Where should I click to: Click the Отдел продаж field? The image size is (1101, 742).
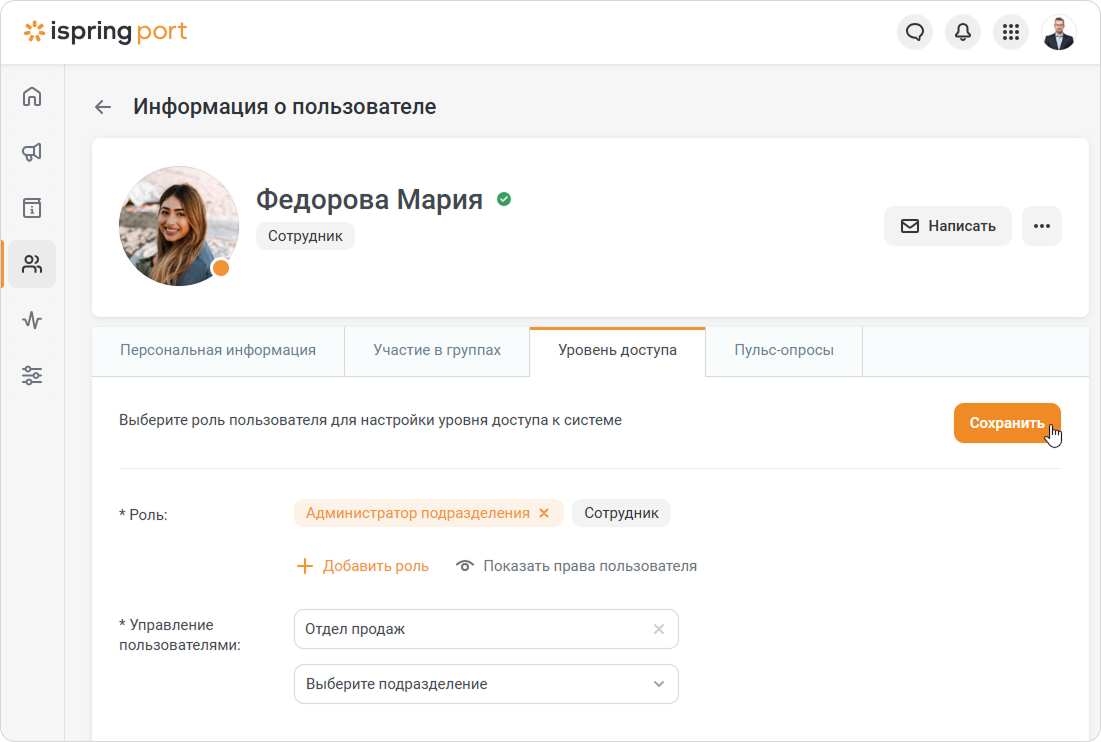tap(486, 629)
